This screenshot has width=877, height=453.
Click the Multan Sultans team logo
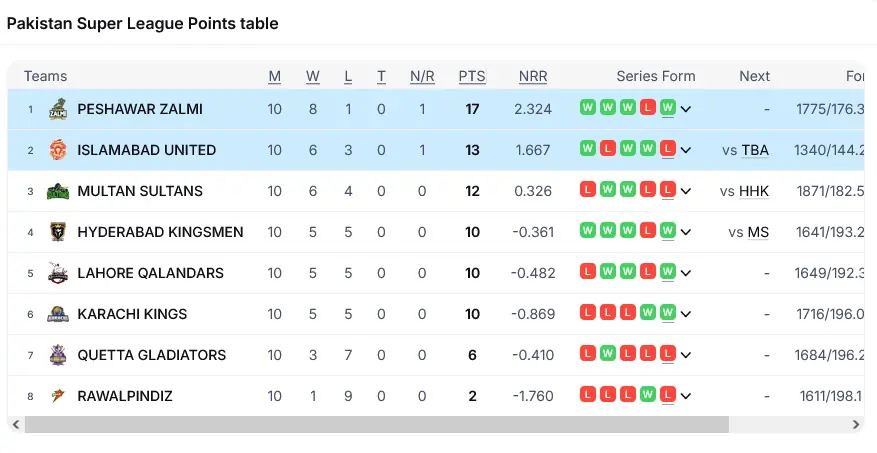(57, 191)
